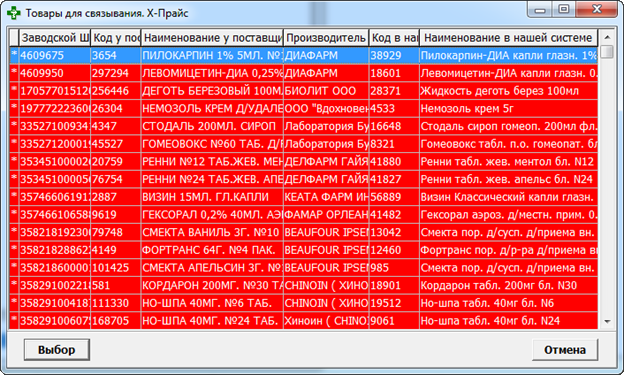The height and width of the screenshot is (375, 624).
Task: Select the ПИЛОКАРПИН 1% 5МЛ. row
Action: (x=304, y=55)
